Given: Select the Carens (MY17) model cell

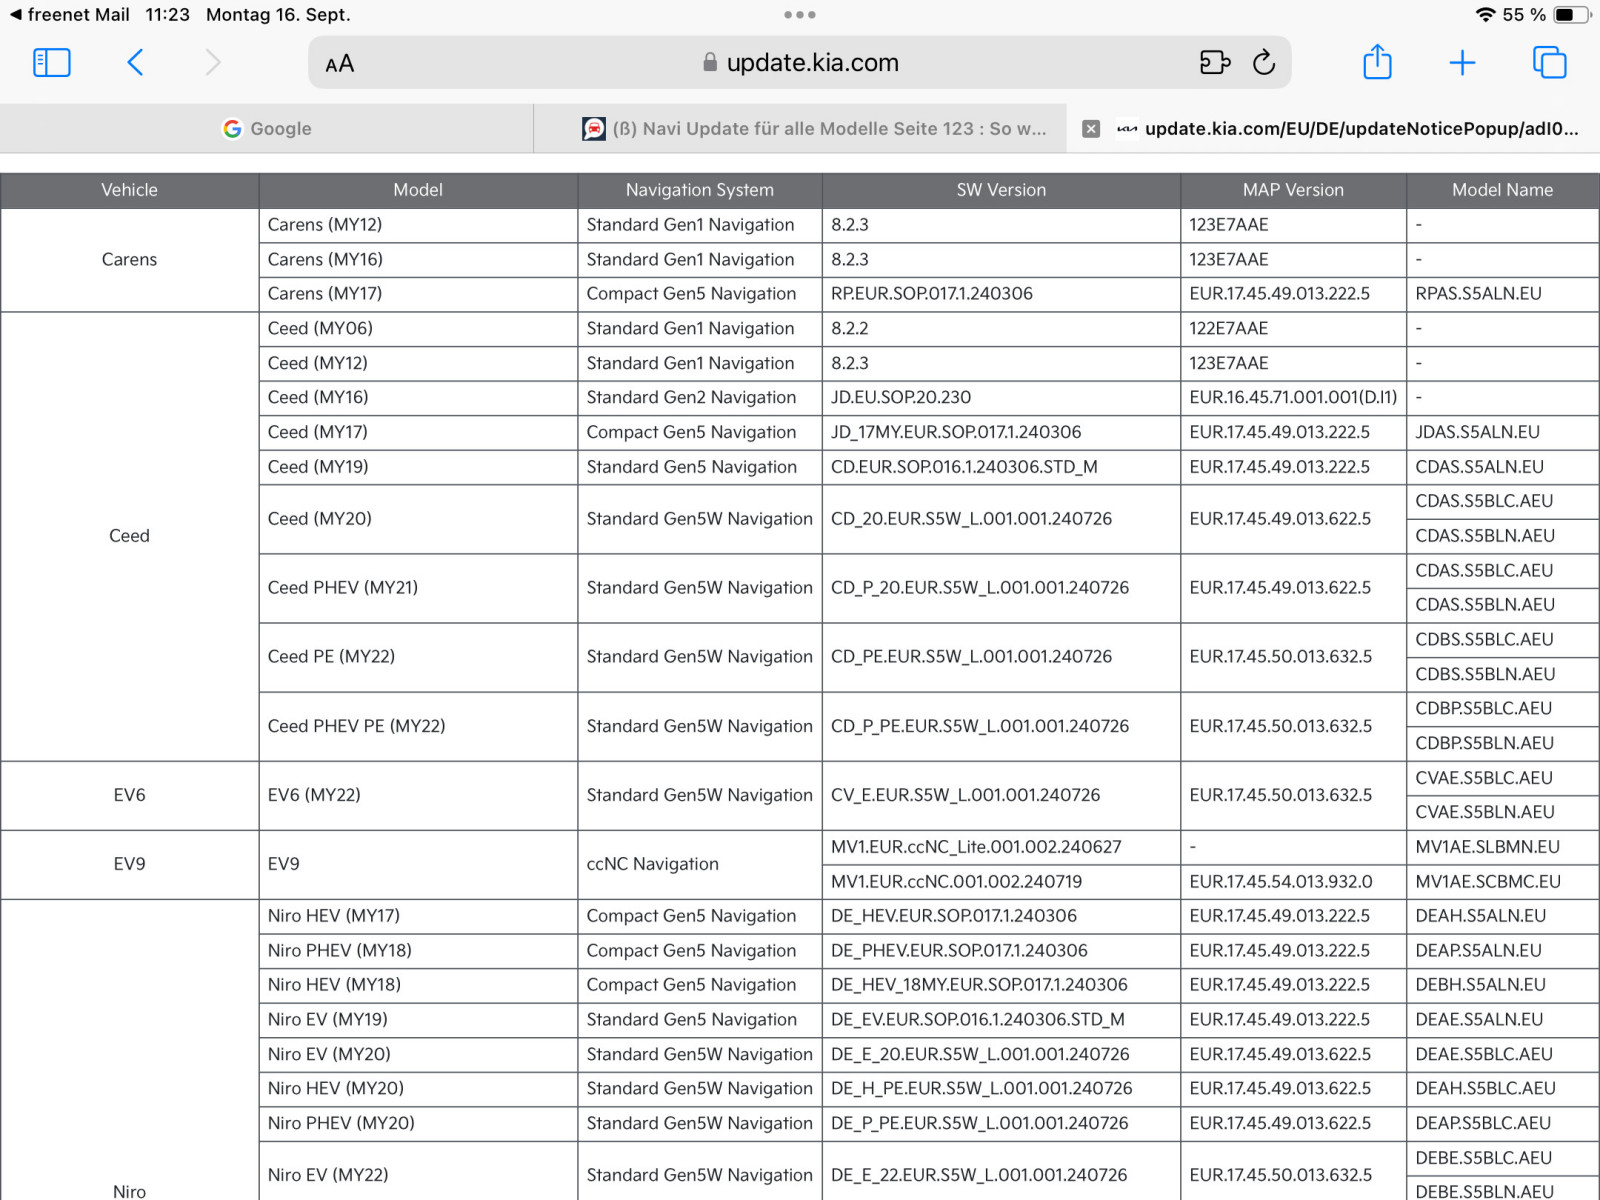Looking at the screenshot, I should [418, 294].
